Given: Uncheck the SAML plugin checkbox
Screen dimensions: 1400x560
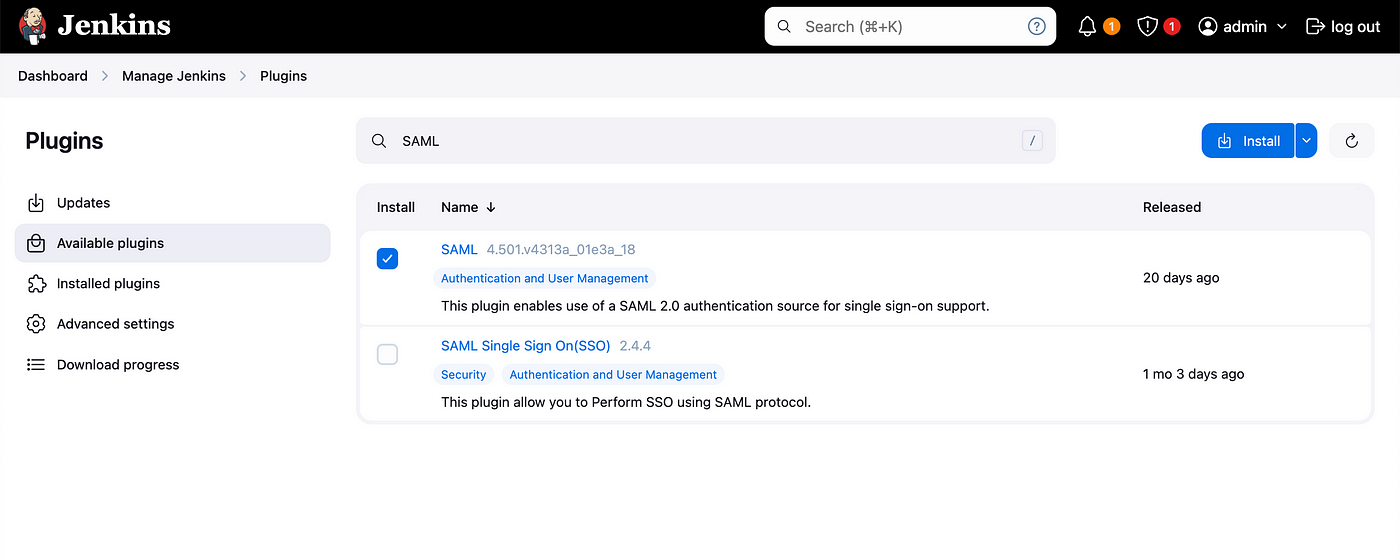Looking at the screenshot, I should (x=387, y=258).
